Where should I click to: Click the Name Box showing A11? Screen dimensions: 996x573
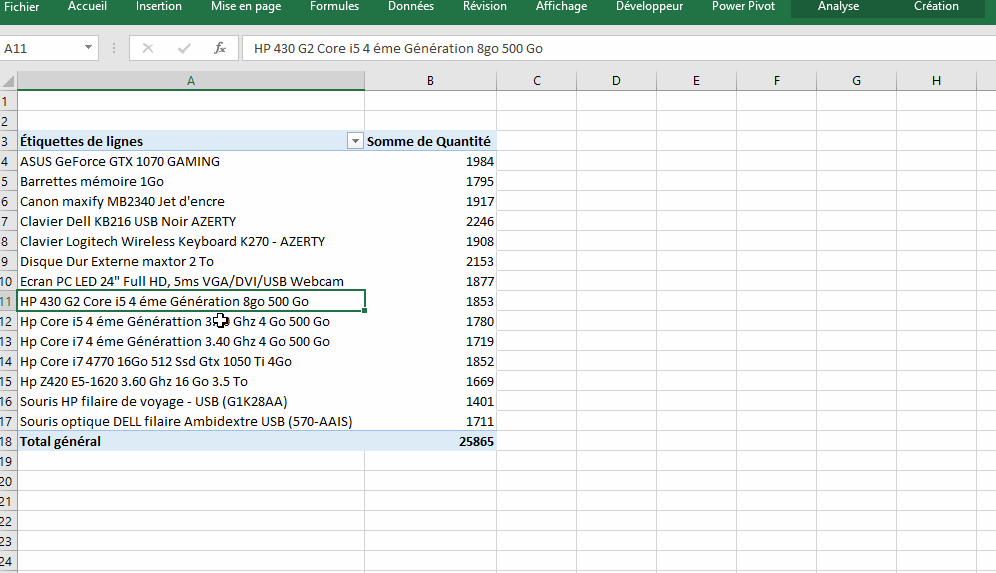41,48
